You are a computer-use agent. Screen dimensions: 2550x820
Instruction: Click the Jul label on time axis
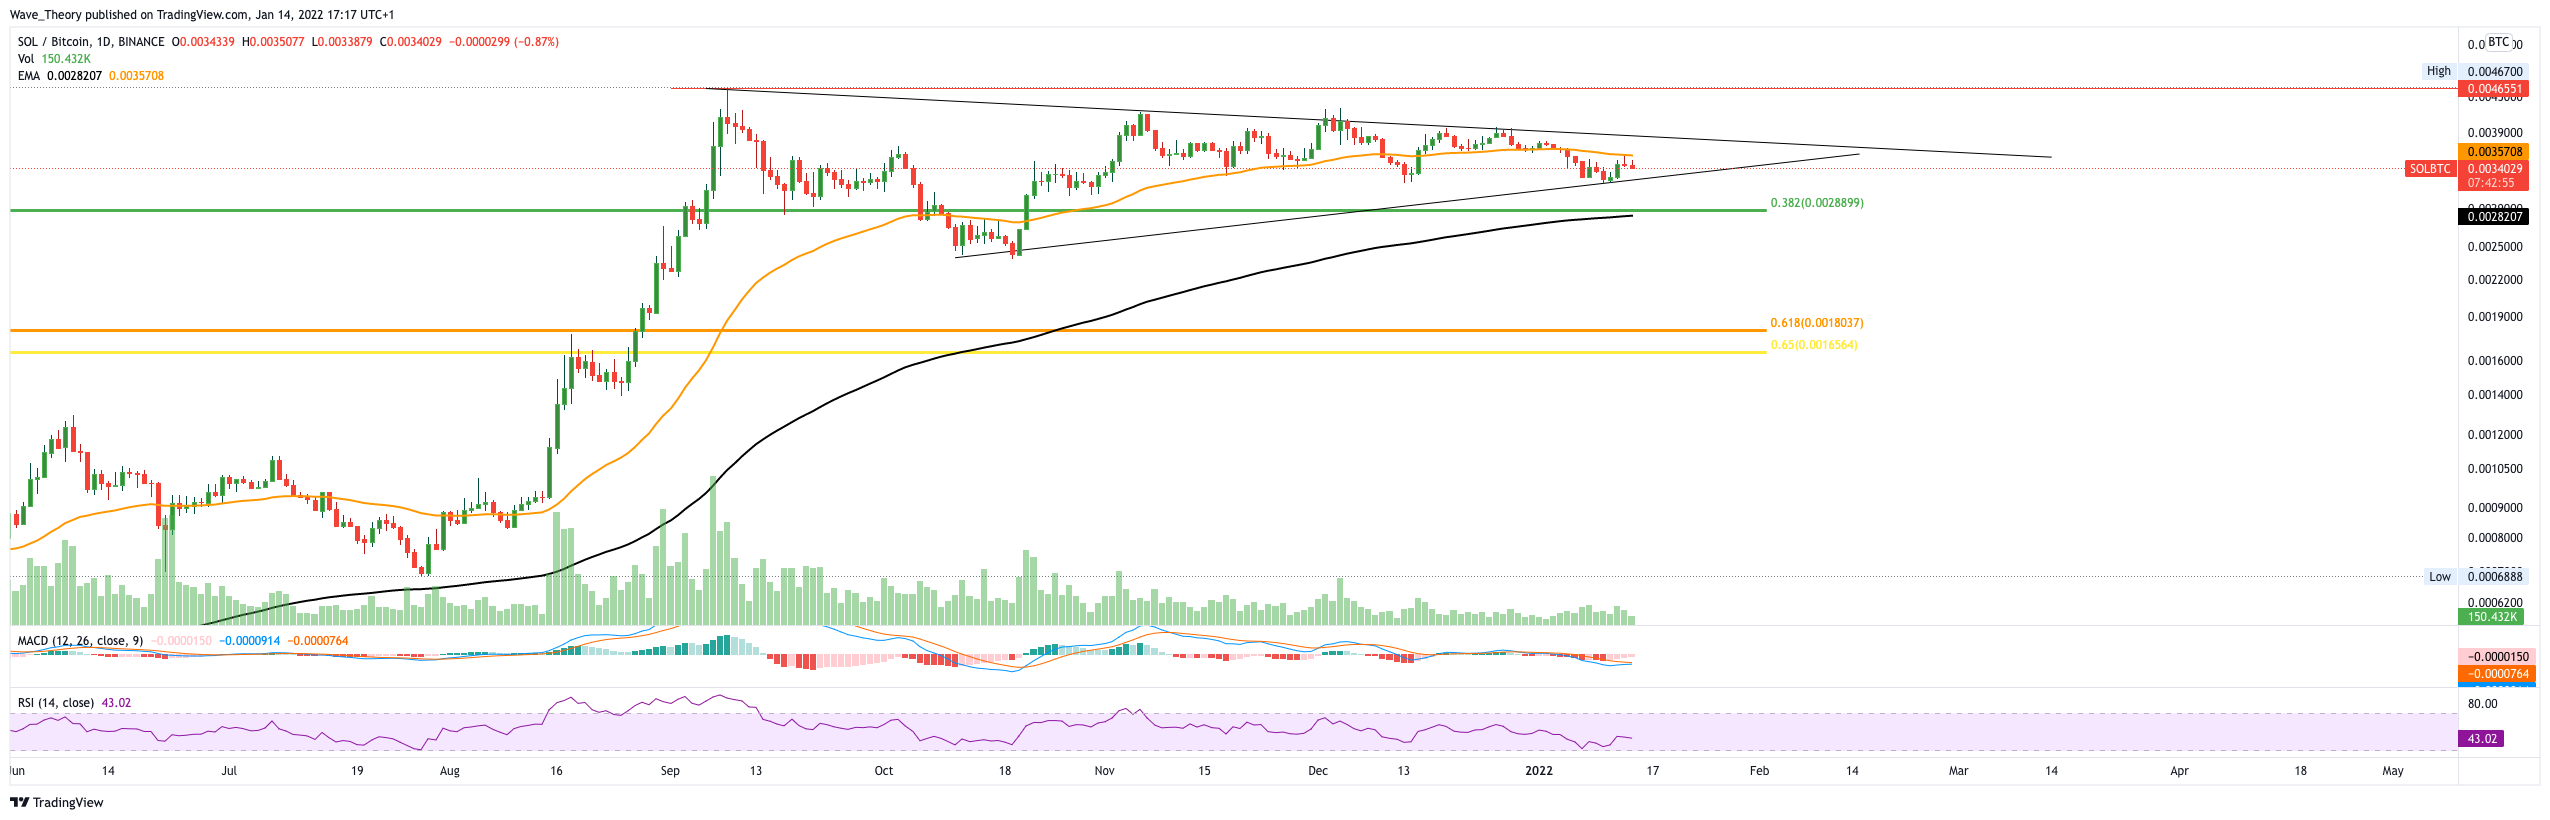[229, 771]
